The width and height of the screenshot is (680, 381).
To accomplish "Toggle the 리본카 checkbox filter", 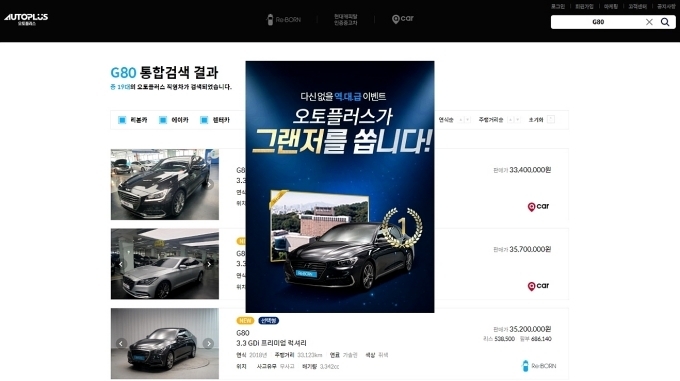I will pos(122,120).
